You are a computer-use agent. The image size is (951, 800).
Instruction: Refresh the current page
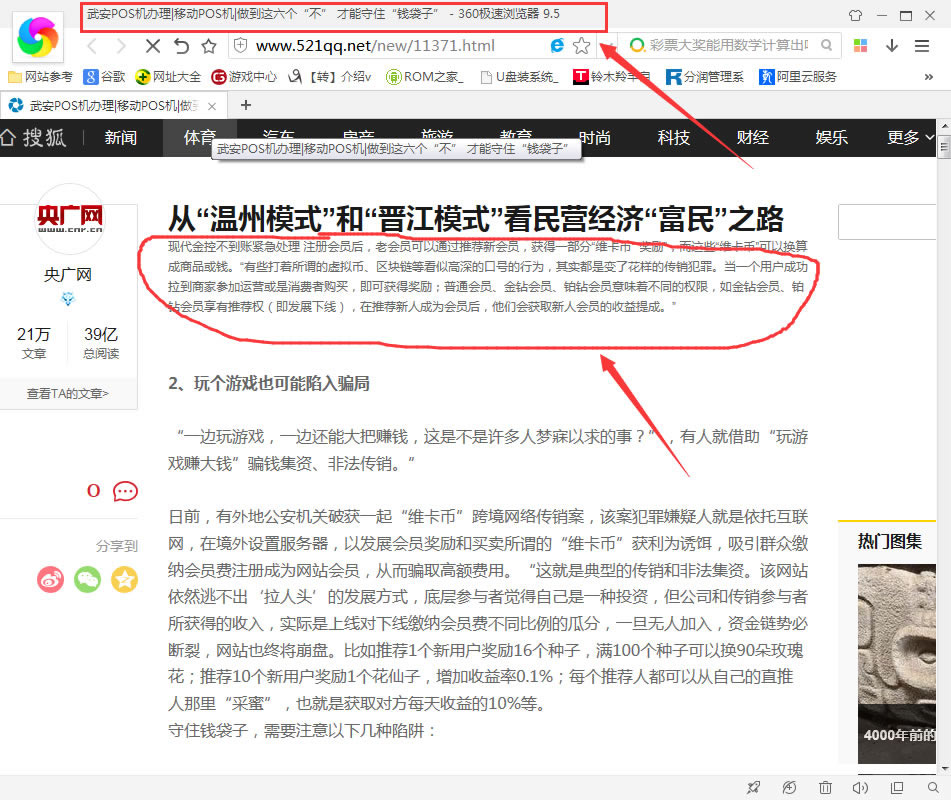click(182, 45)
